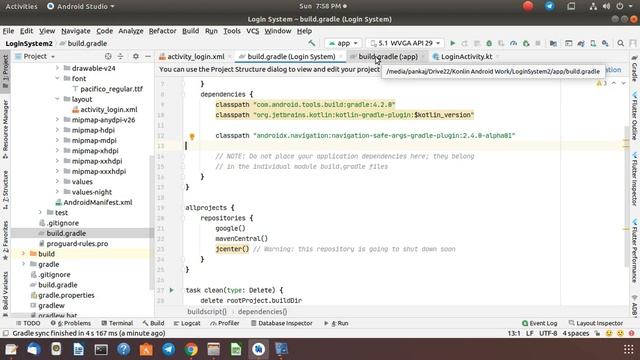Collapse the layout folder
The width and height of the screenshot is (640, 360).
58,99
